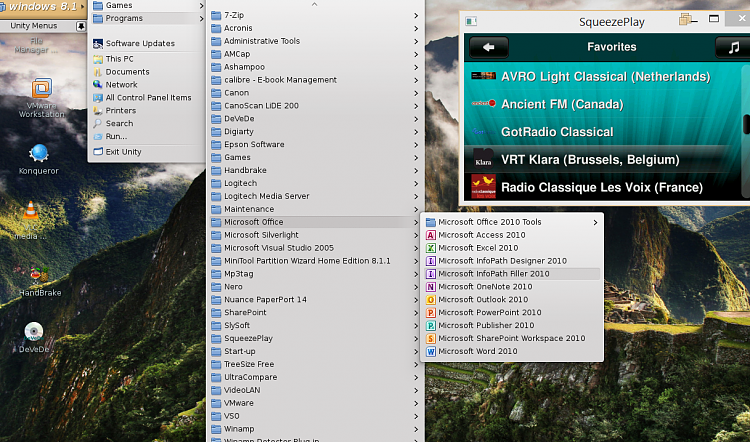Open the Logitech Media Server folder
The image size is (750, 442).
(315, 196)
